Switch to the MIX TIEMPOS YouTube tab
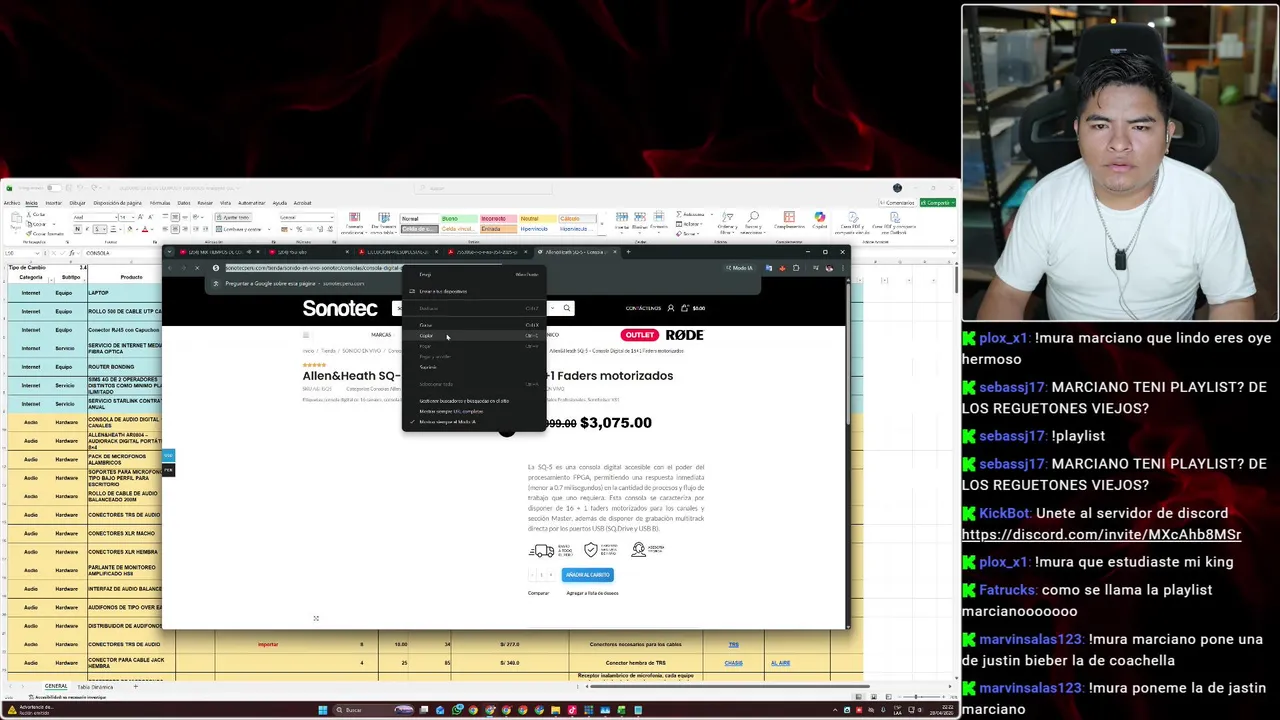 tap(218, 252)
